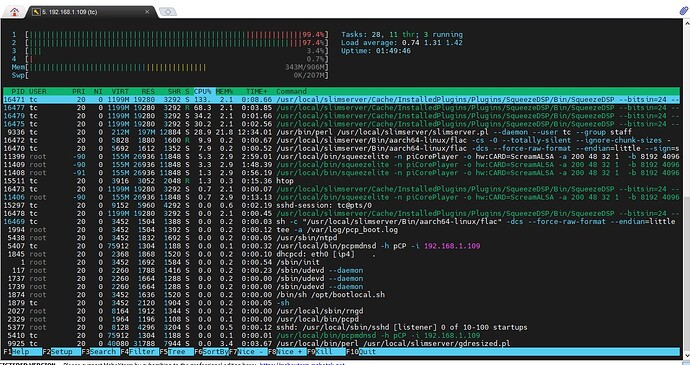The height and width of the screenshot is (365, 690).
Task: Sort by VIRT column header
Action: [120, 92]
